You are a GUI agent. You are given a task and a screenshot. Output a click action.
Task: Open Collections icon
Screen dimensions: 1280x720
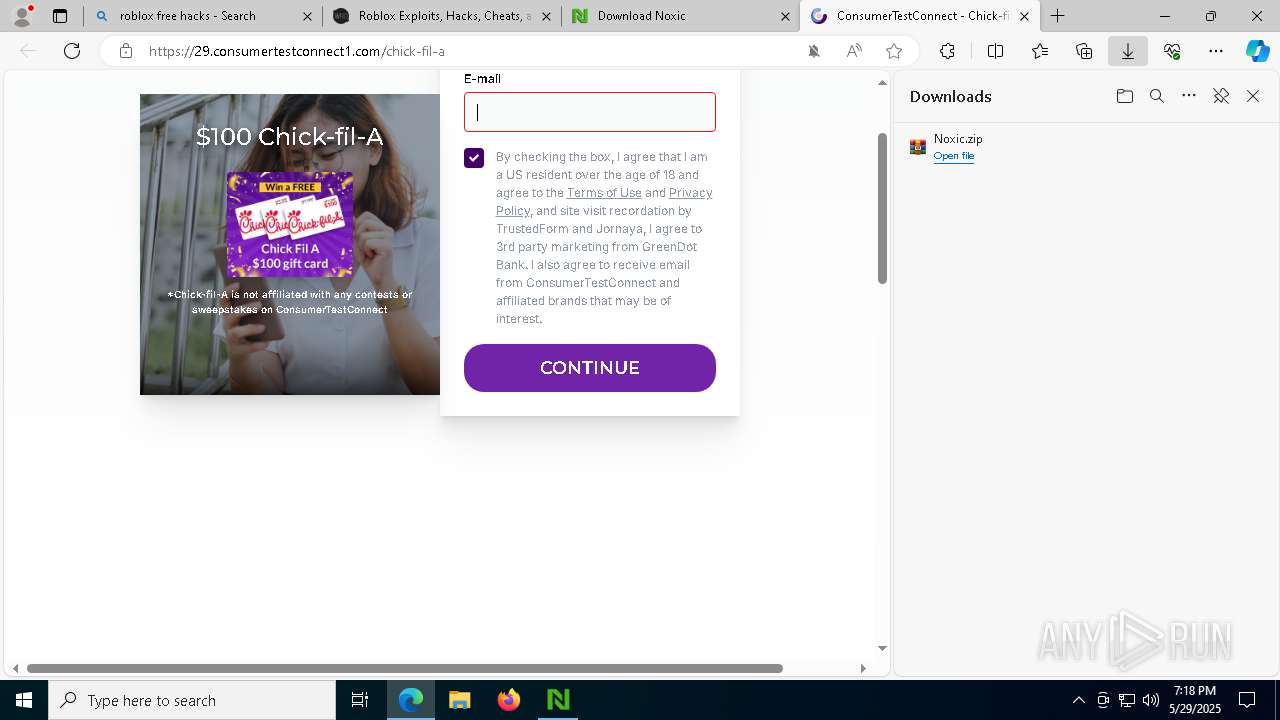1084,51
